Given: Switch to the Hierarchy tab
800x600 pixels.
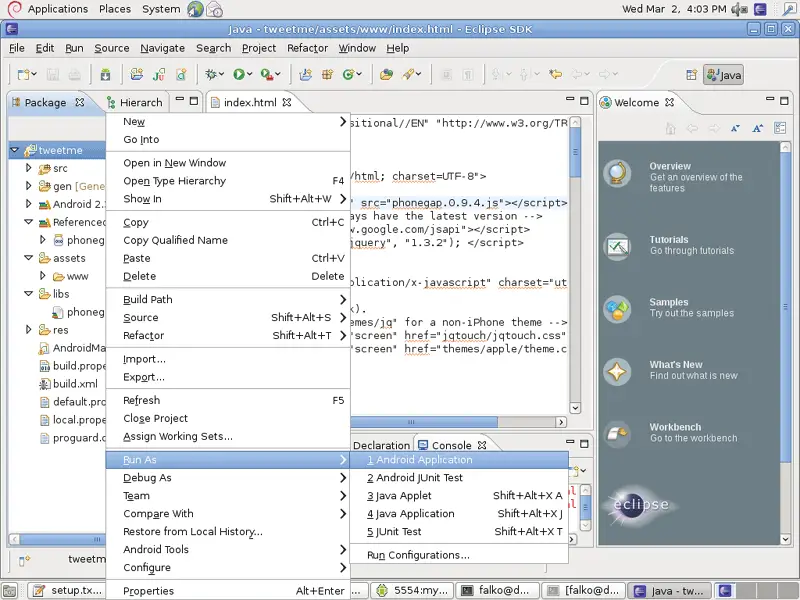Looking at the screenshot, I should [134, 103].
